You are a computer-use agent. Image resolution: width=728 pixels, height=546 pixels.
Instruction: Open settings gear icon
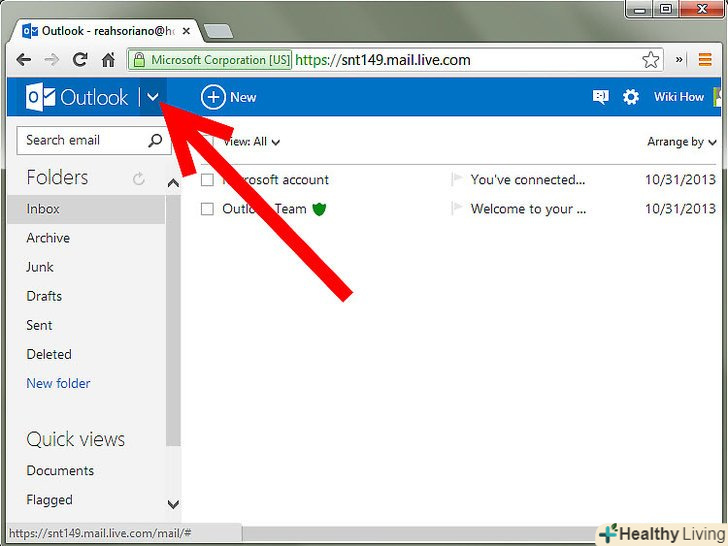630,97
